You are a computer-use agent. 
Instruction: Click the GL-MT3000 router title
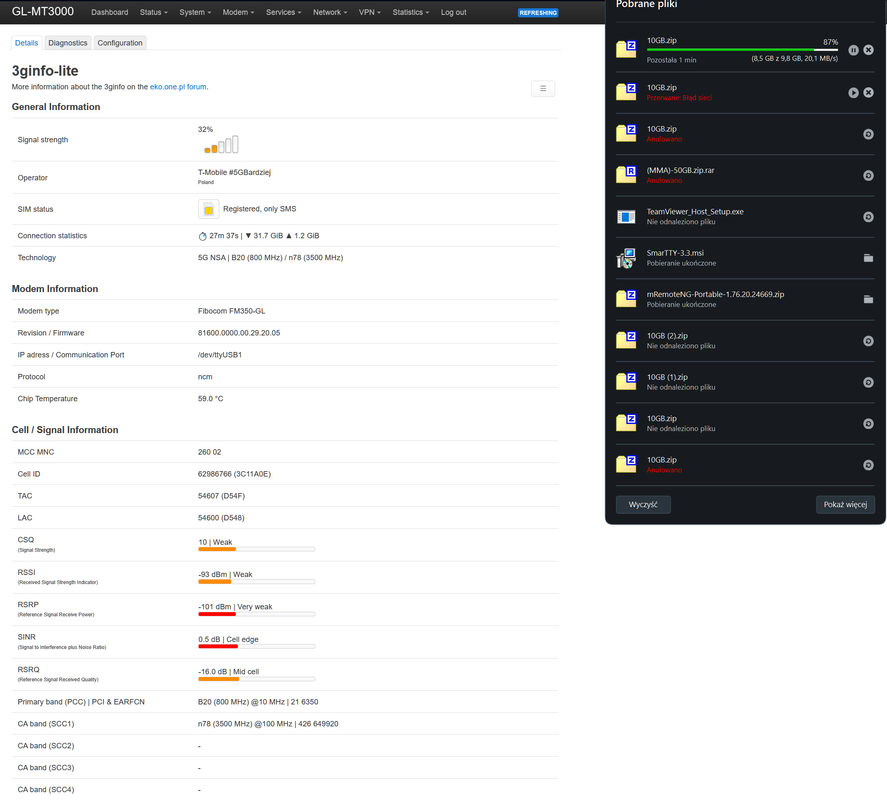[42, 12]
